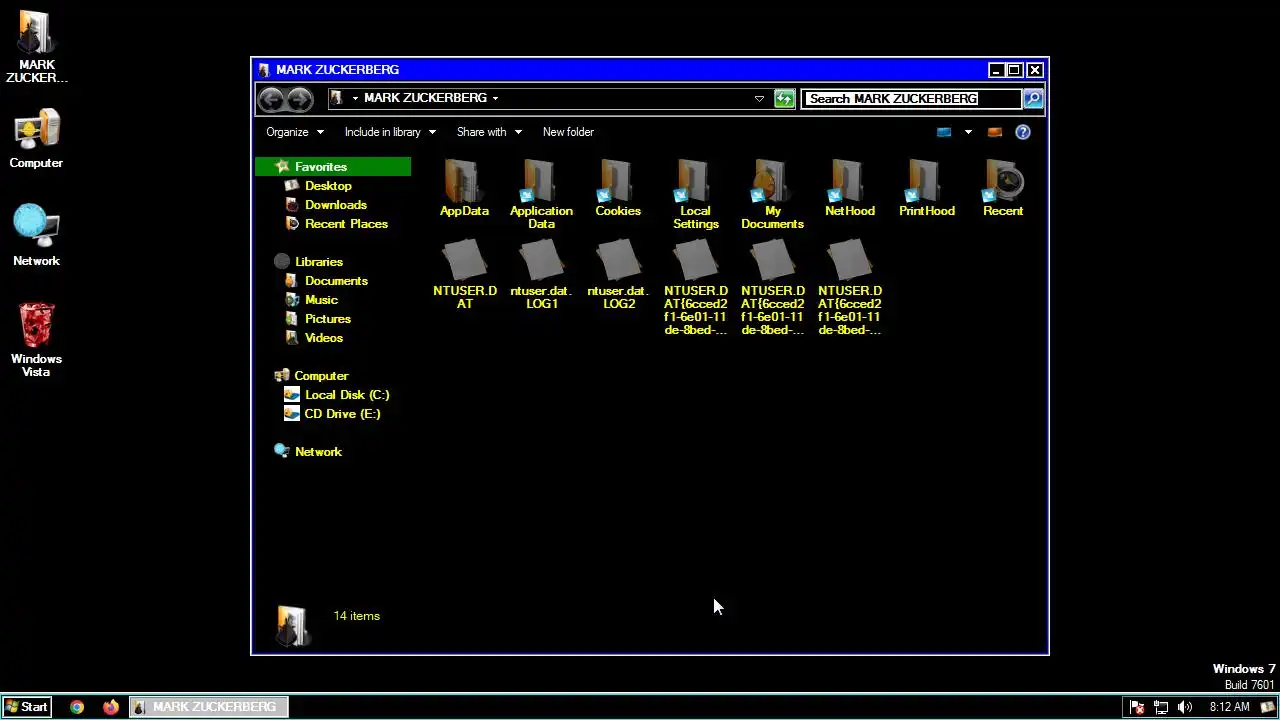Expand the breadcrumb root arrow before MARK ZUCKERBERG
This screenshot has height=720, width=1280.
coord(355,98)
